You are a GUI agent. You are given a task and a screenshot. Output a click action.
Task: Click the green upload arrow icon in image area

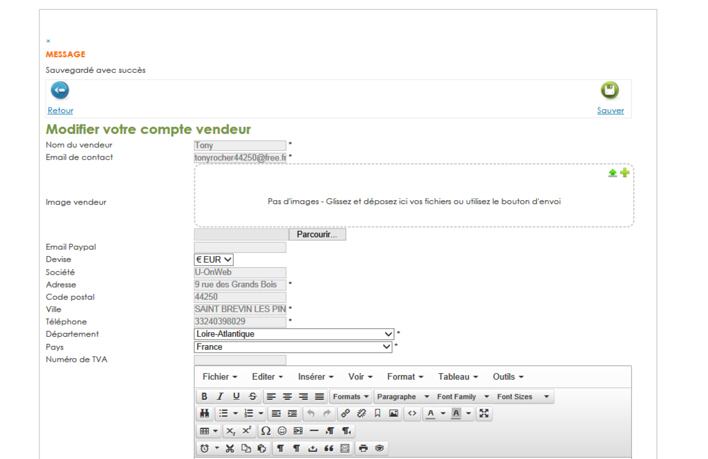(x=612, y=173)
